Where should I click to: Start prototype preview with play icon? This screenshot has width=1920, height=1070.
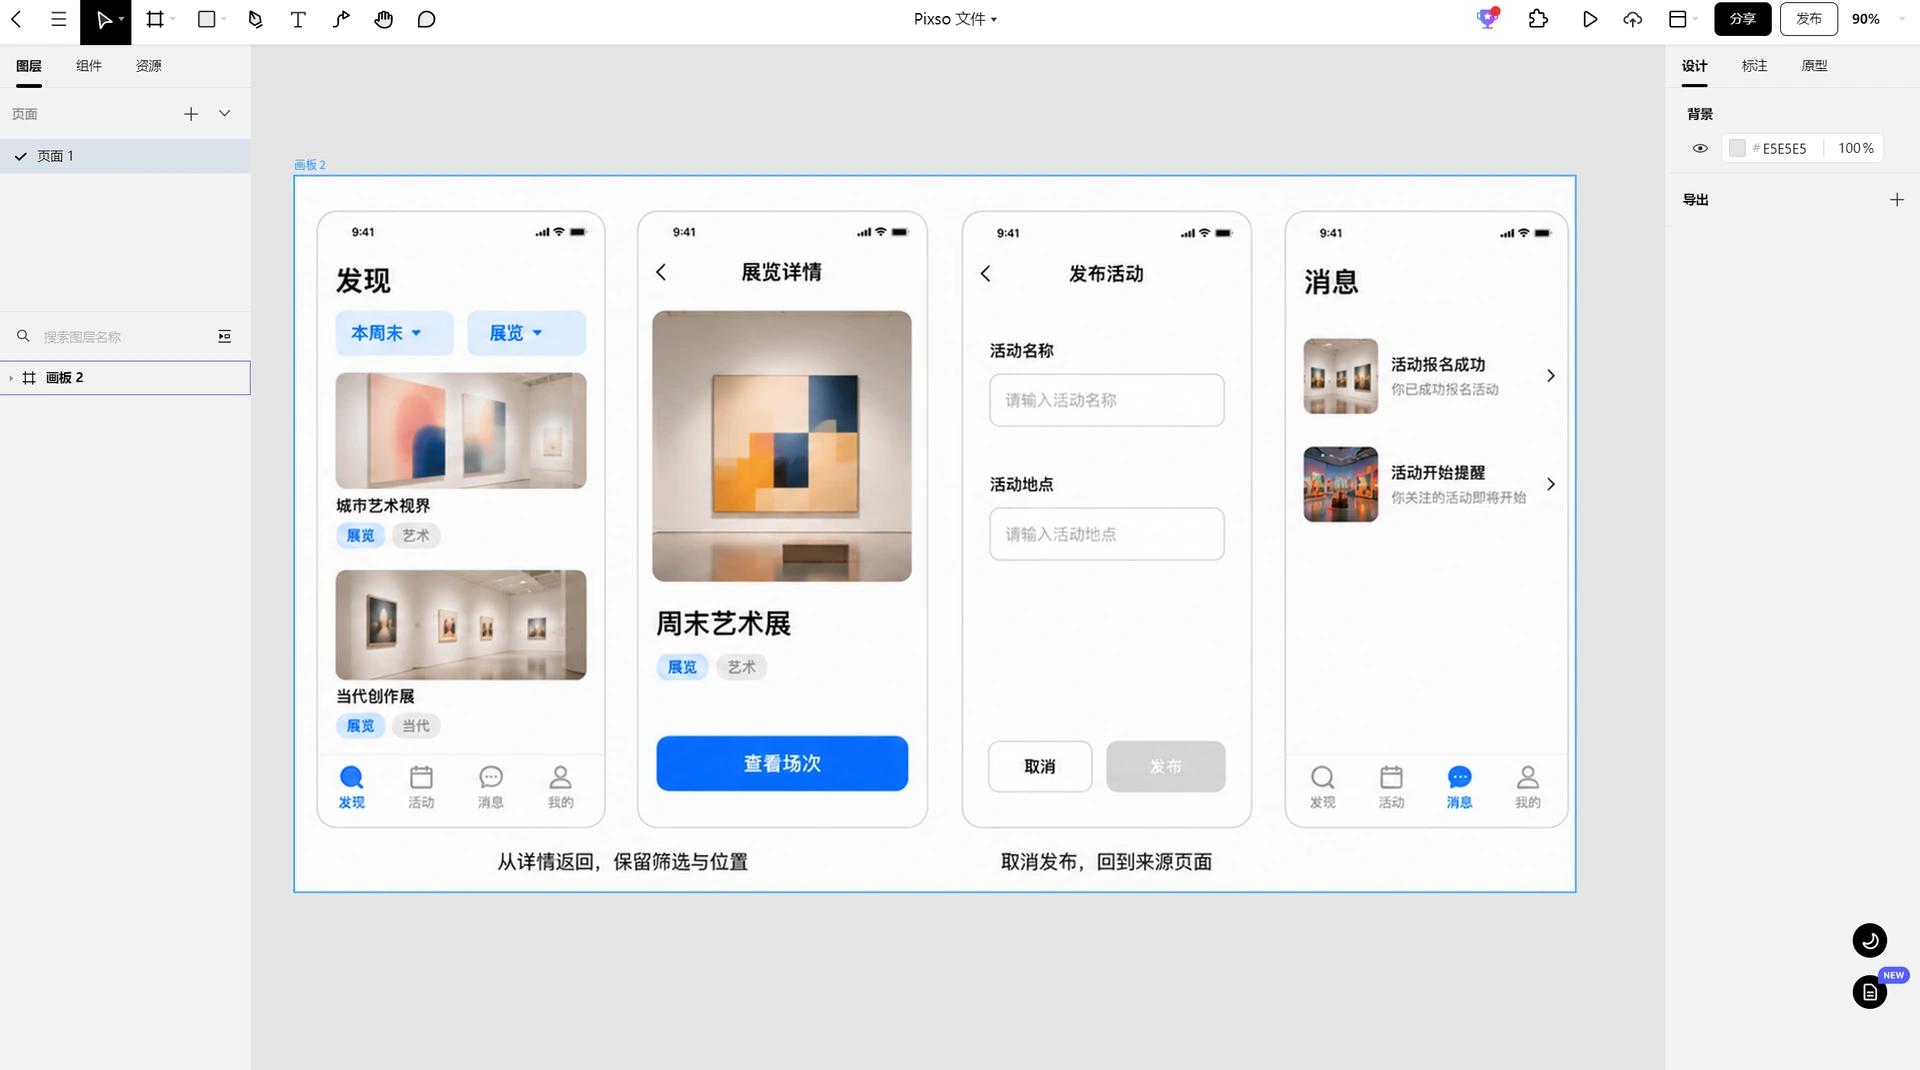1590,19
